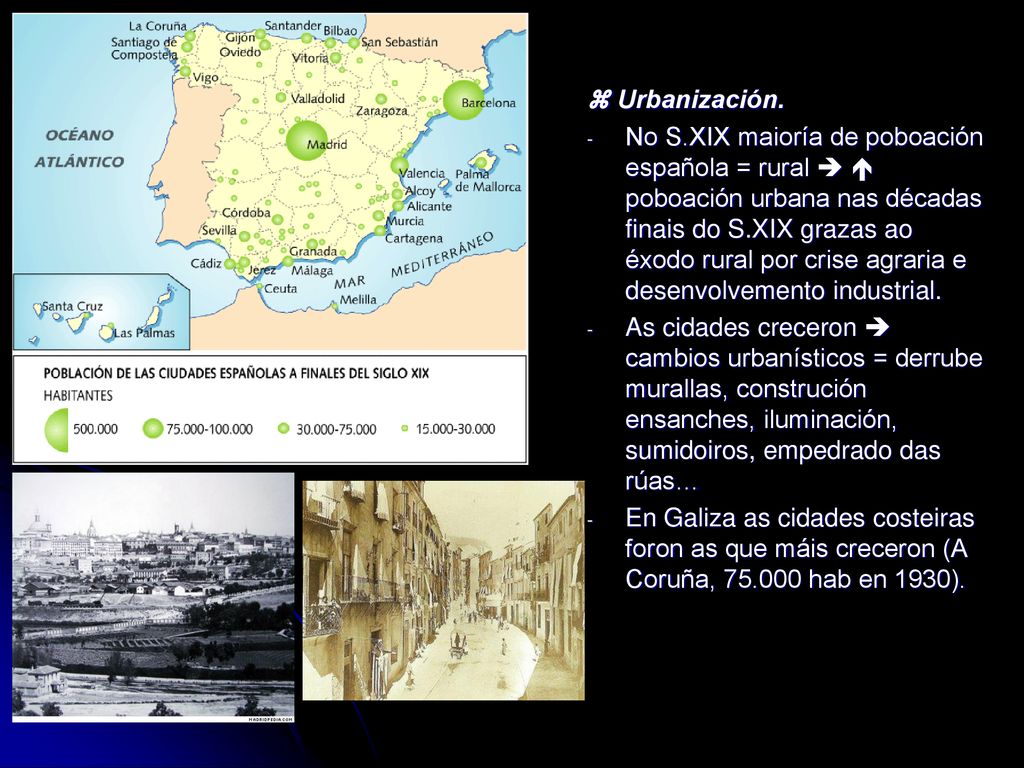Select the black-and-white city panorama photo
The height and width of the screenshot is (768, 1024).
click(153, 598)
